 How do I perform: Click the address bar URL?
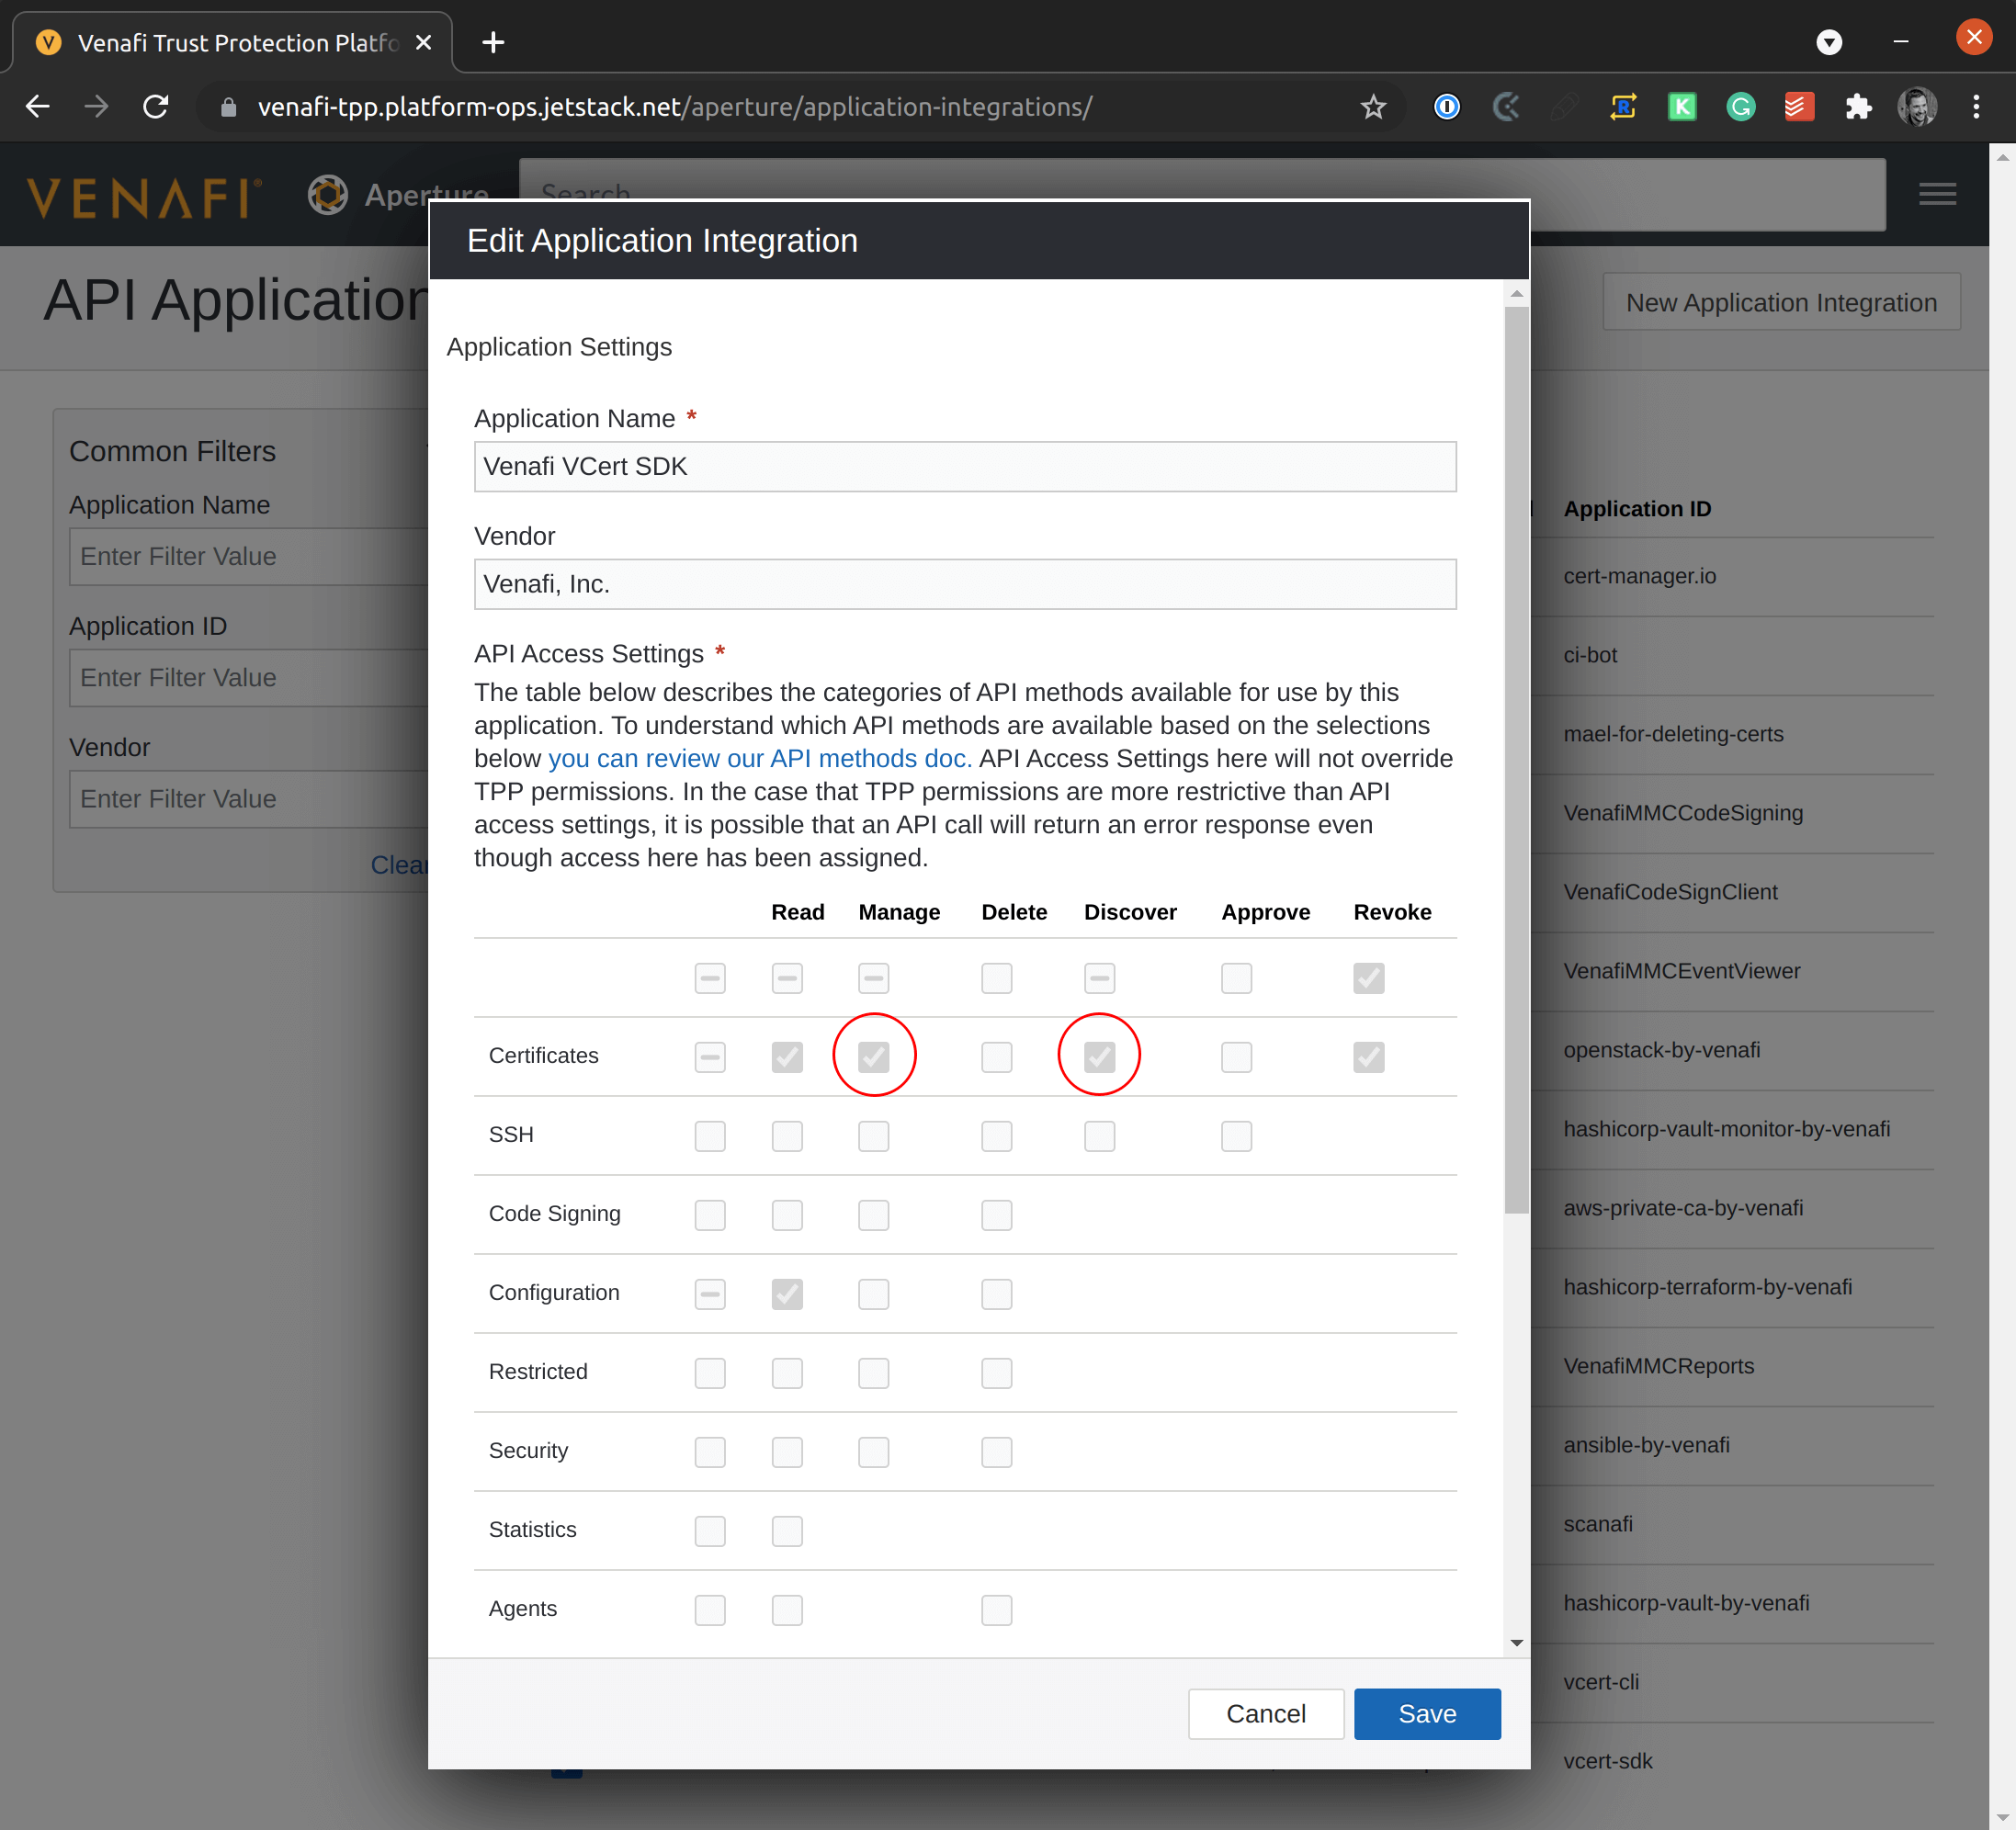click(x=675, y=107)
